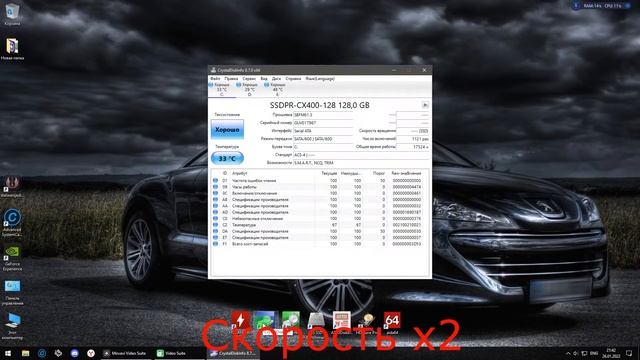Open the Корзина recycle bin desktop icon
Screen dimensions: 640x360
12,14
